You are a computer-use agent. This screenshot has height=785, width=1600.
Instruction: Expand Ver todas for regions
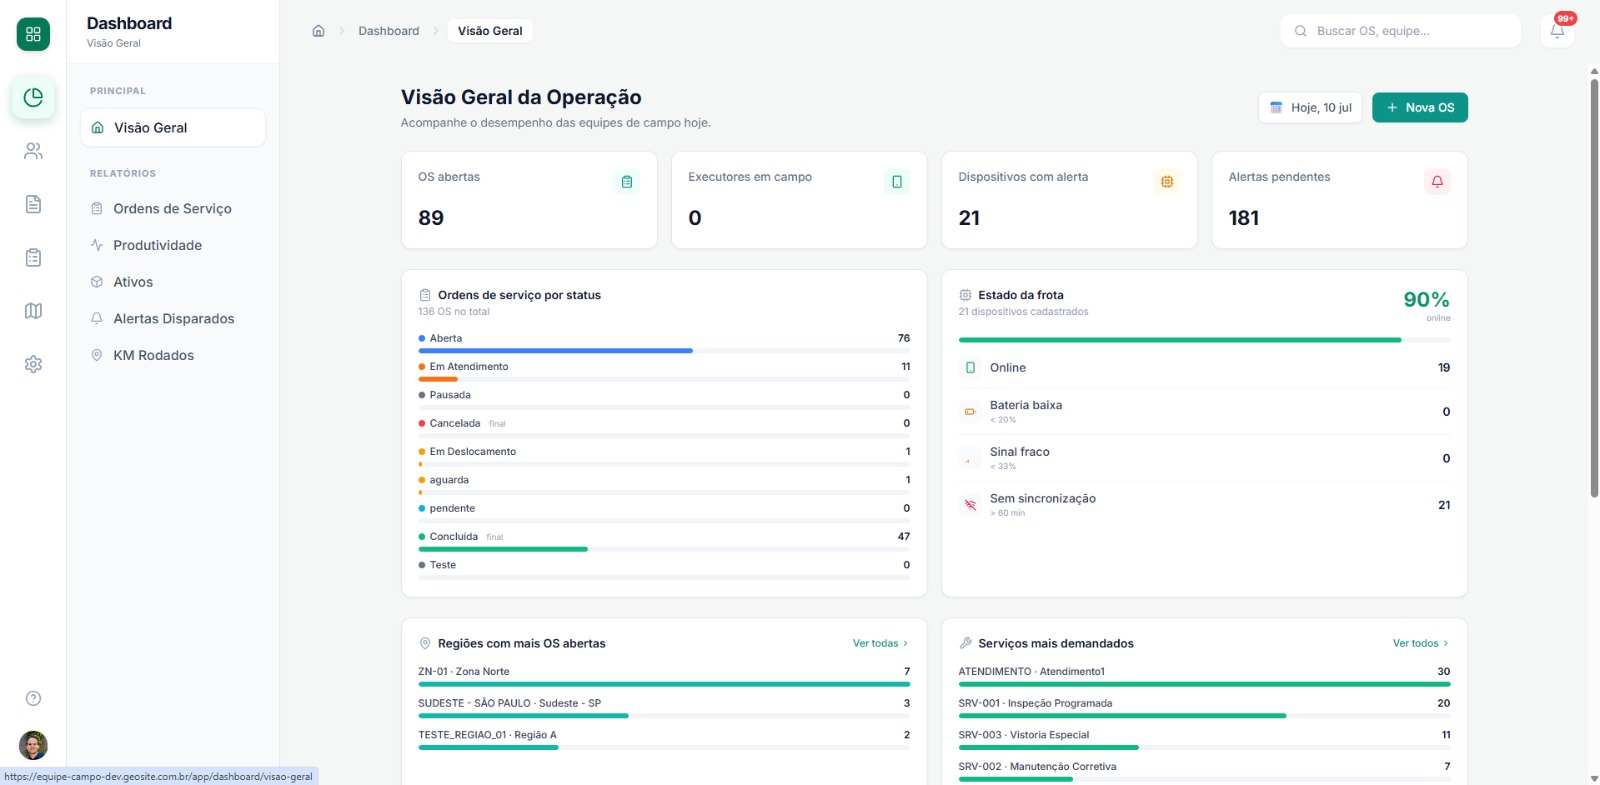click(x=880, y=643)
